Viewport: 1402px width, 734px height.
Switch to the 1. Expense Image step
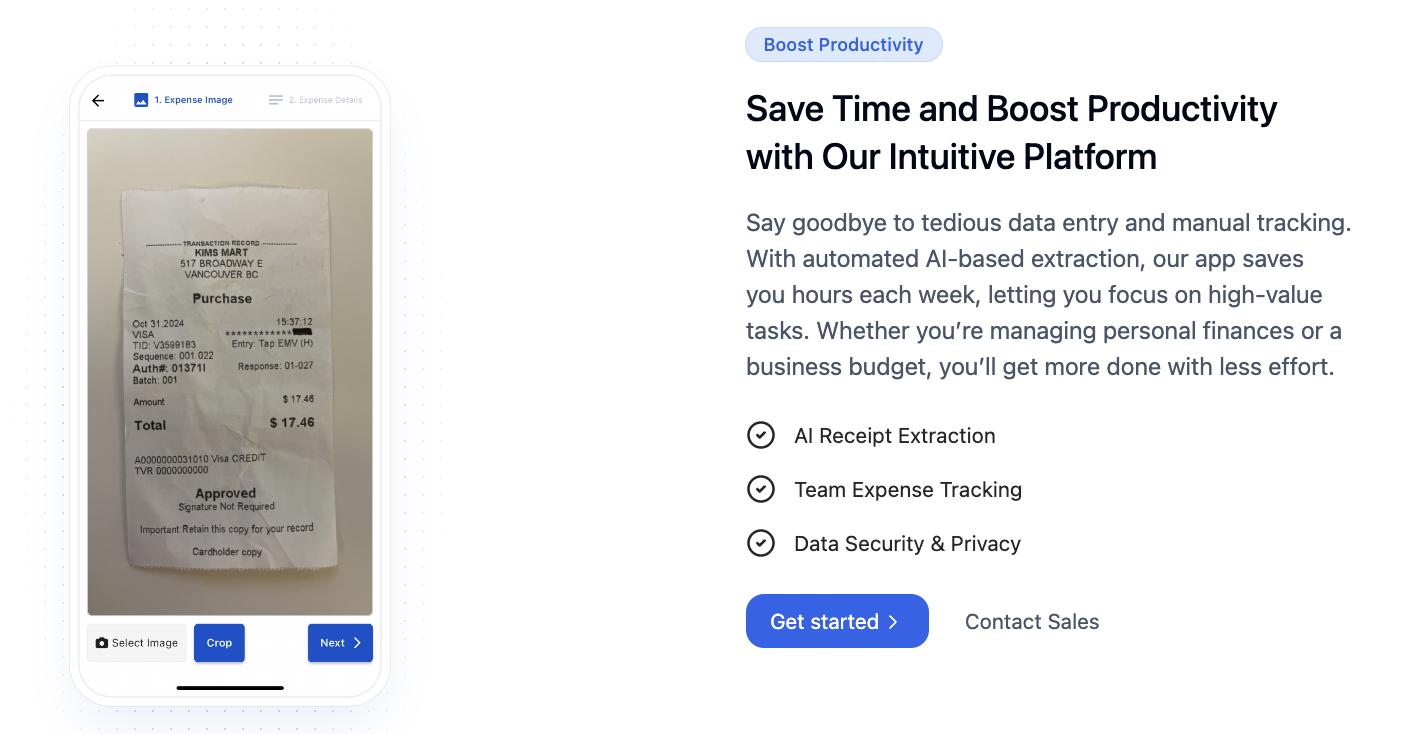click(184, 100)
